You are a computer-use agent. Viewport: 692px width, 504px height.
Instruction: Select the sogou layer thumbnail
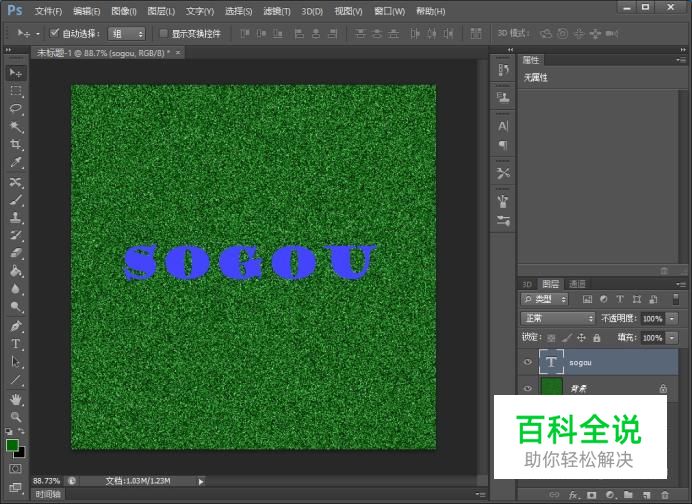pyautogui.click(x=551, y=362)
